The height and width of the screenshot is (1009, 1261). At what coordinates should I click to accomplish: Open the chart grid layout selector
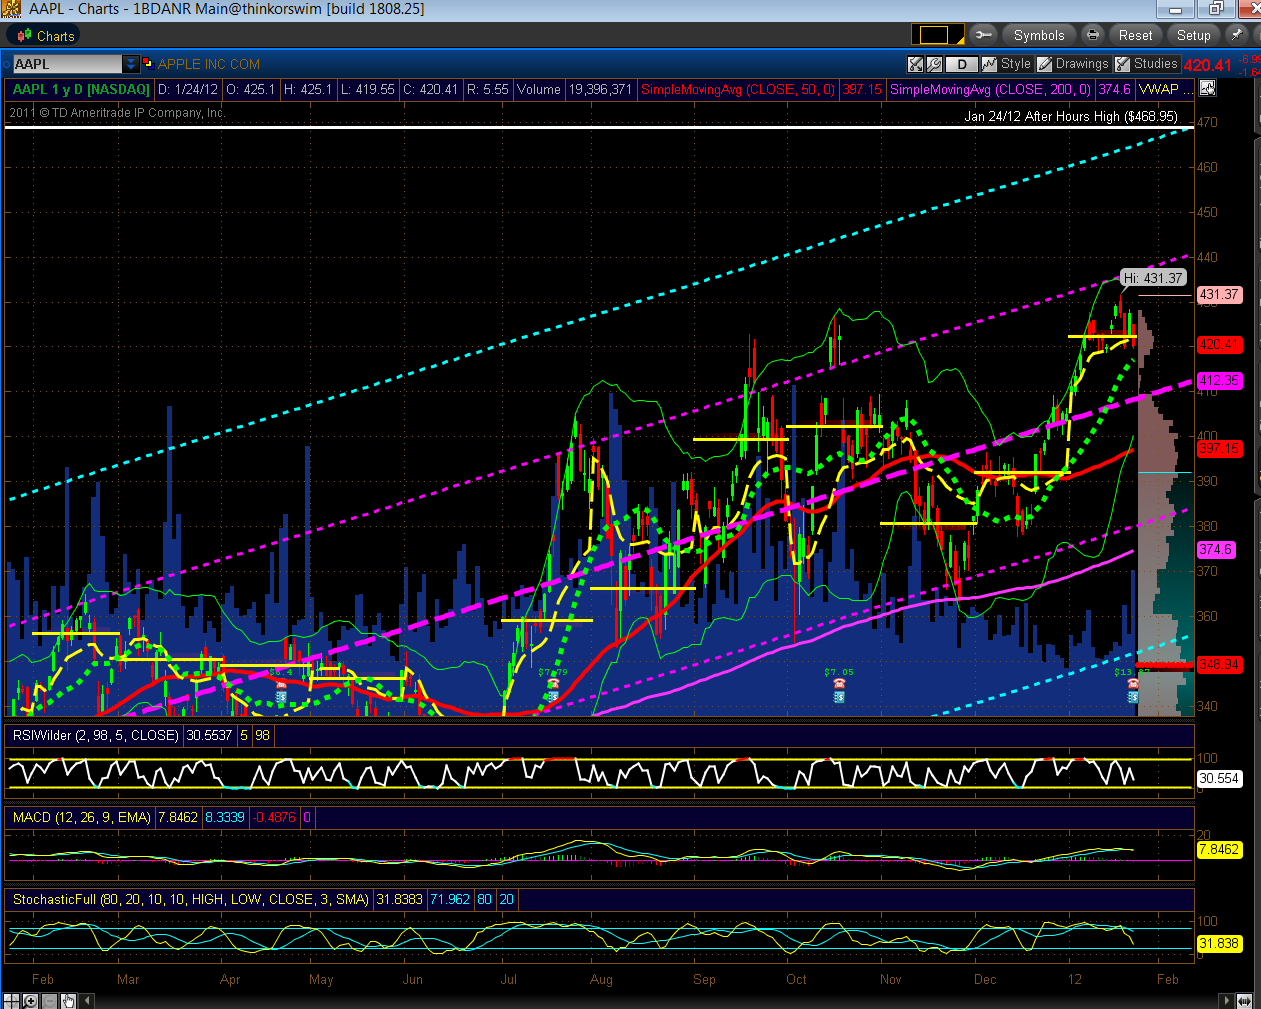938,35
